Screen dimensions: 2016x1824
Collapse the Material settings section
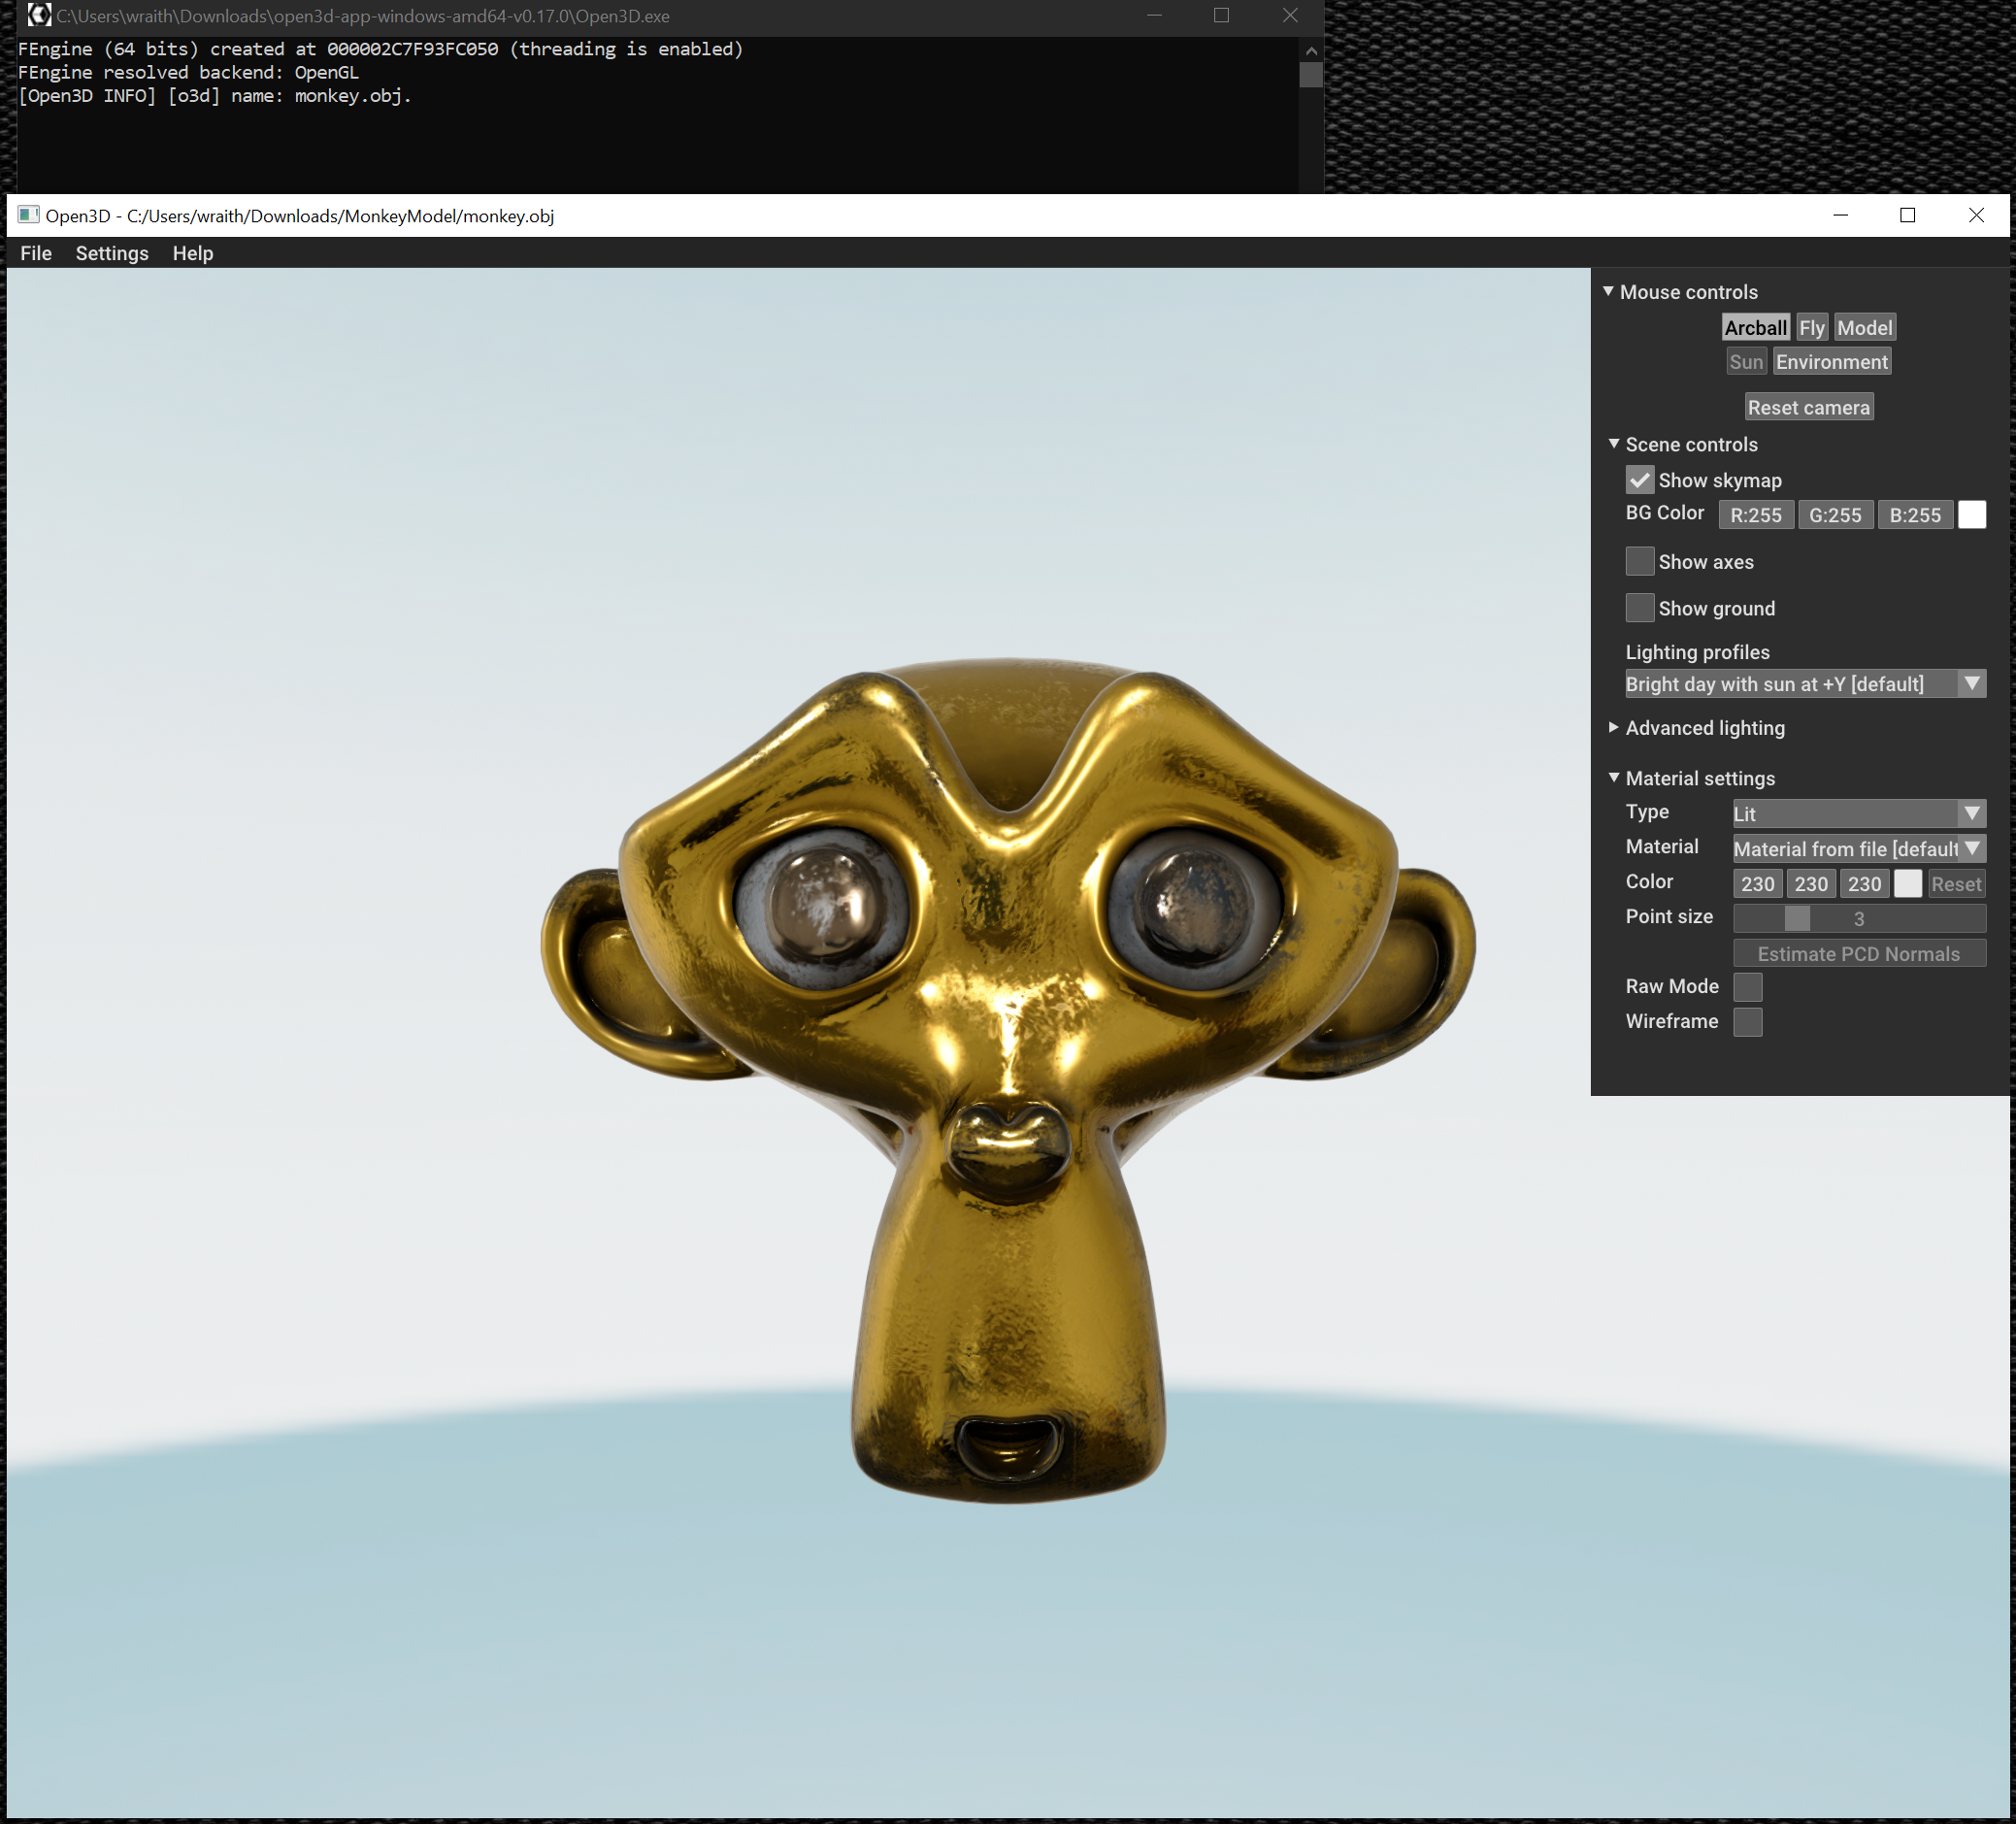click(x=1613, y=778)
